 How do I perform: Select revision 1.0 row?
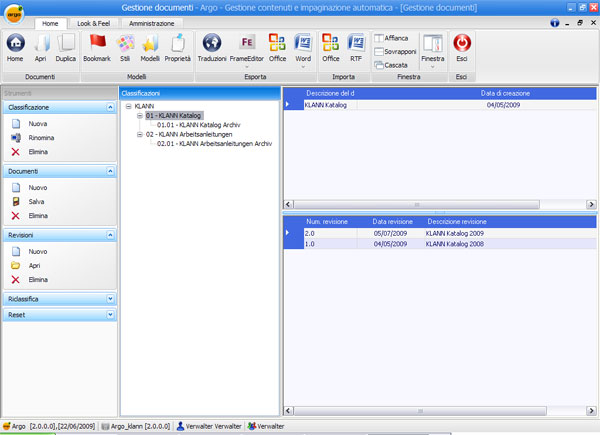pyautogui.click(x=440, y=244)
